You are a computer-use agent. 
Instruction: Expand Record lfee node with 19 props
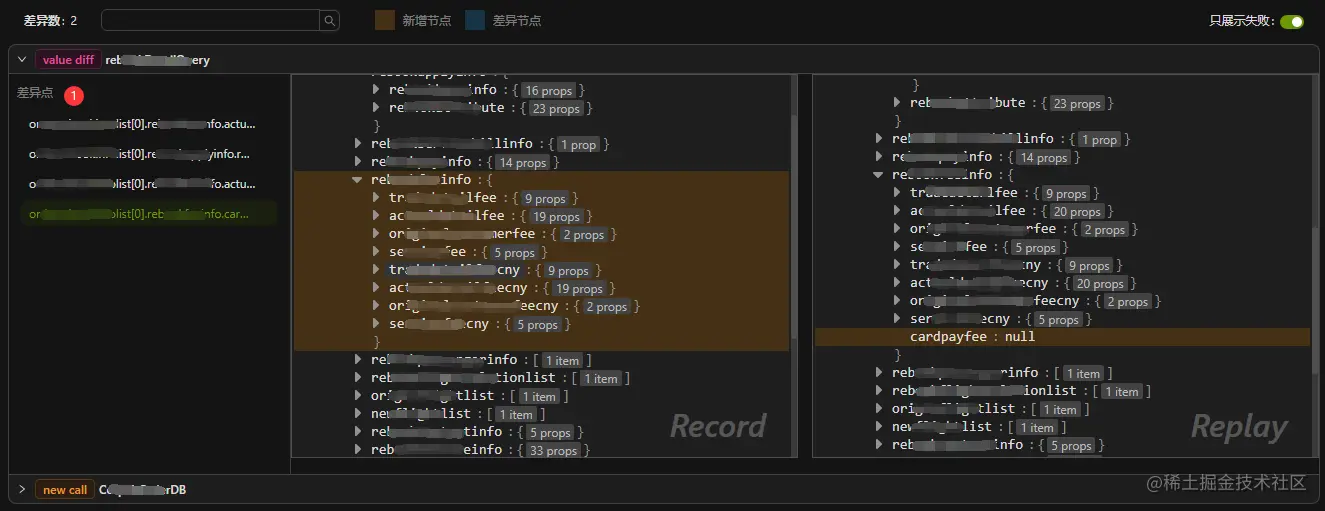[376, 216]
